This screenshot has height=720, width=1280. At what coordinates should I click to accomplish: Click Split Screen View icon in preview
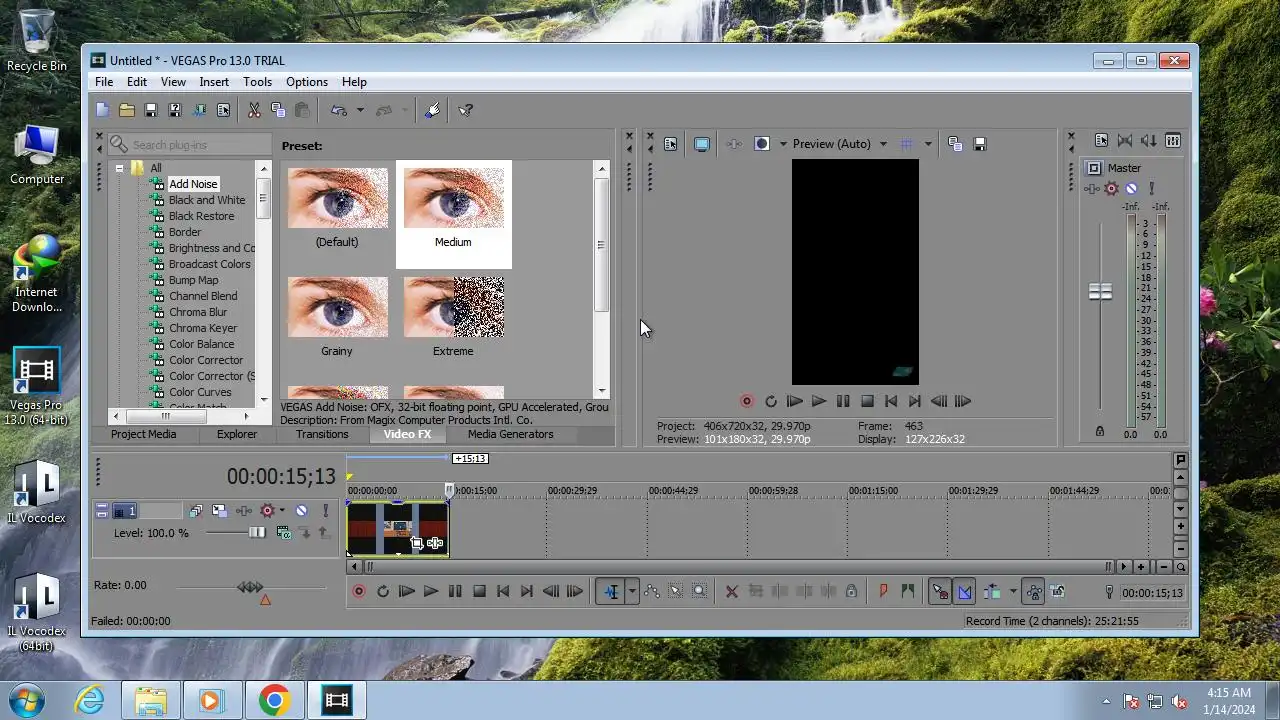[762, 144]
